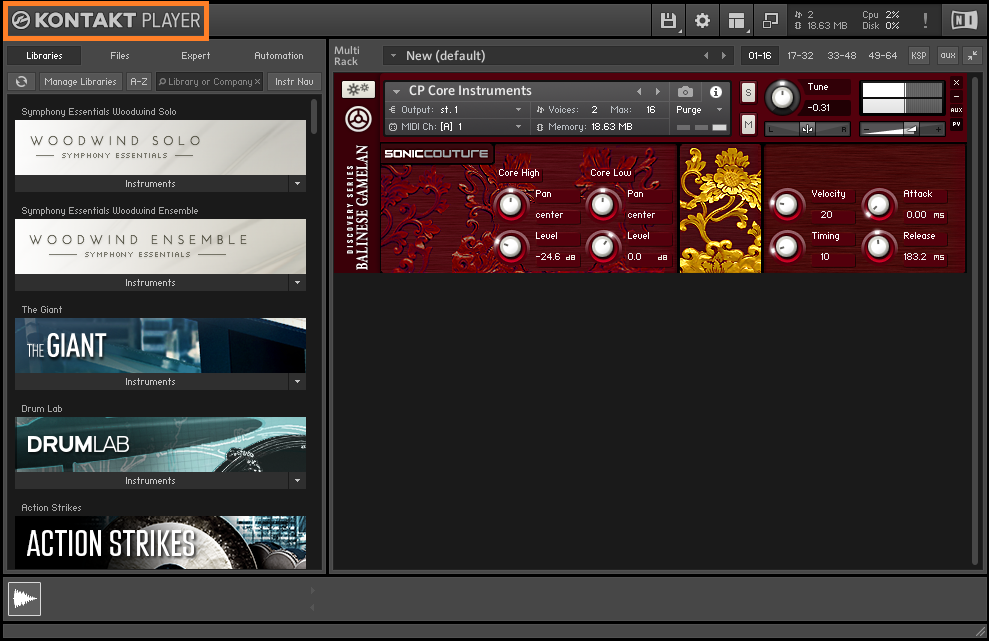The width and height of the screenshot is (989, 641).
Task: Toggle the KSP master script button
Action: (x=918, y=56)
